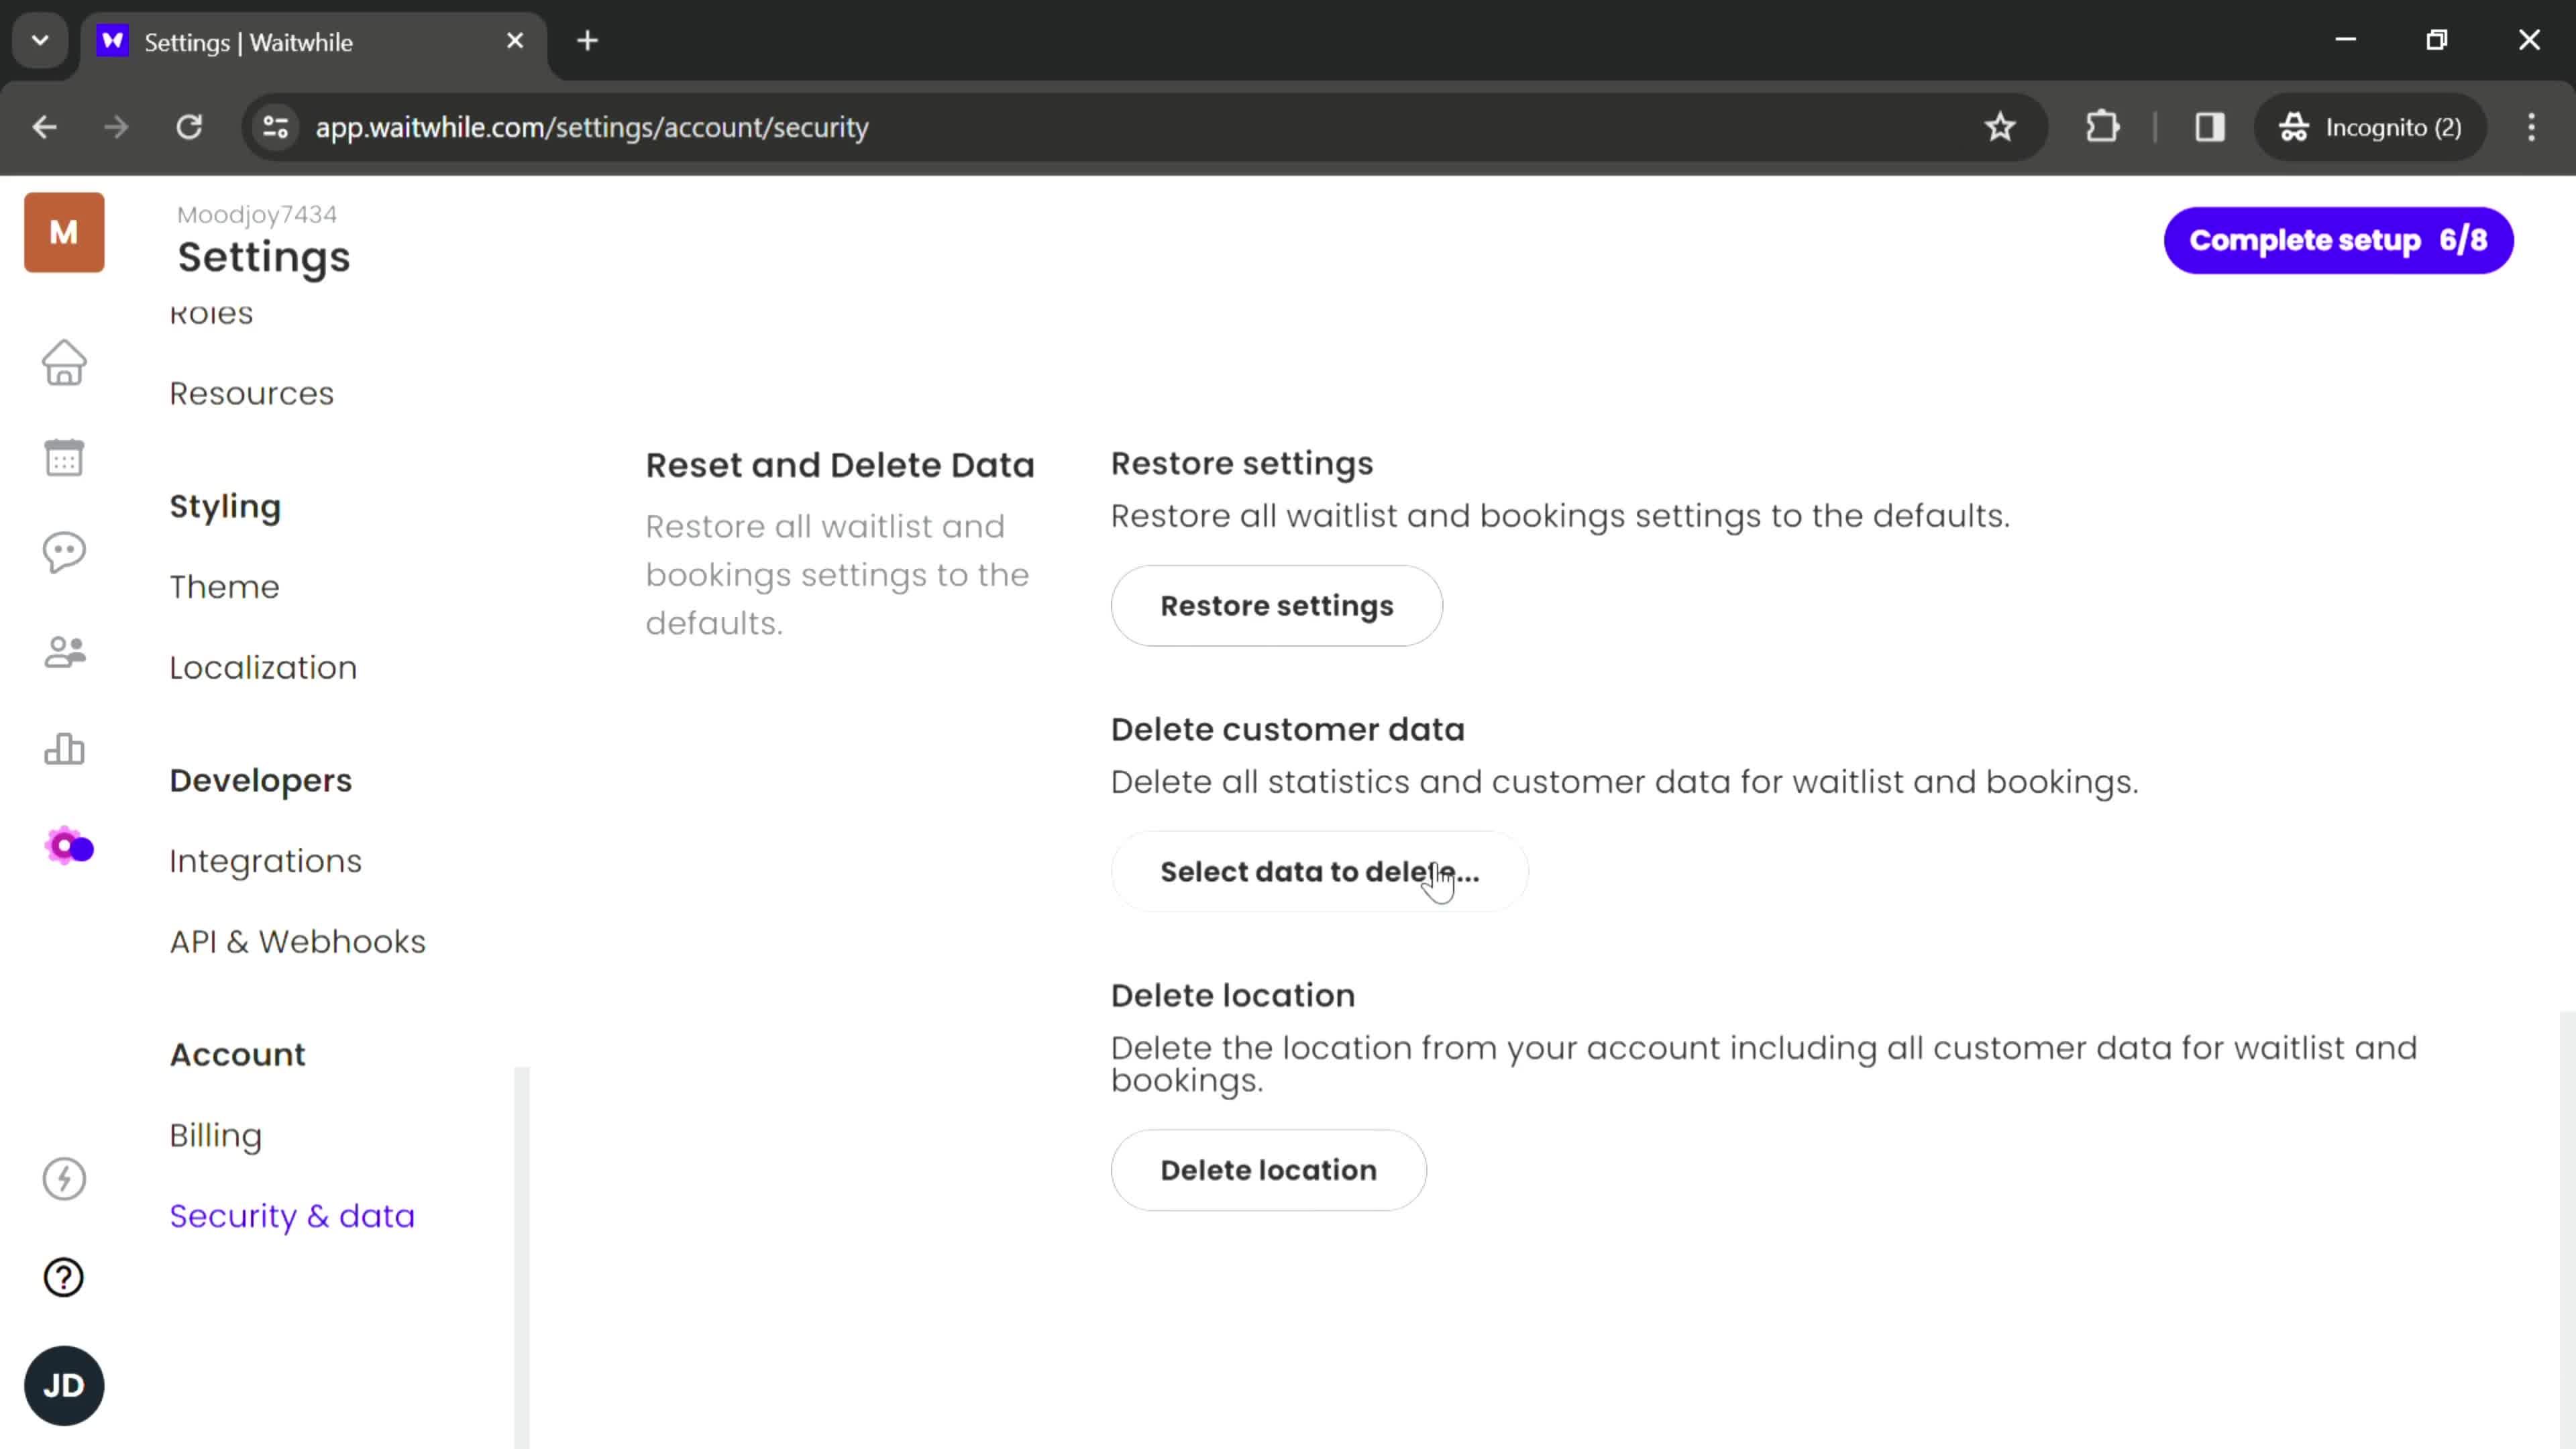The image size is (2576, 1449).
Task: Click the main page scrollbar
Action: point(2567,1230)
